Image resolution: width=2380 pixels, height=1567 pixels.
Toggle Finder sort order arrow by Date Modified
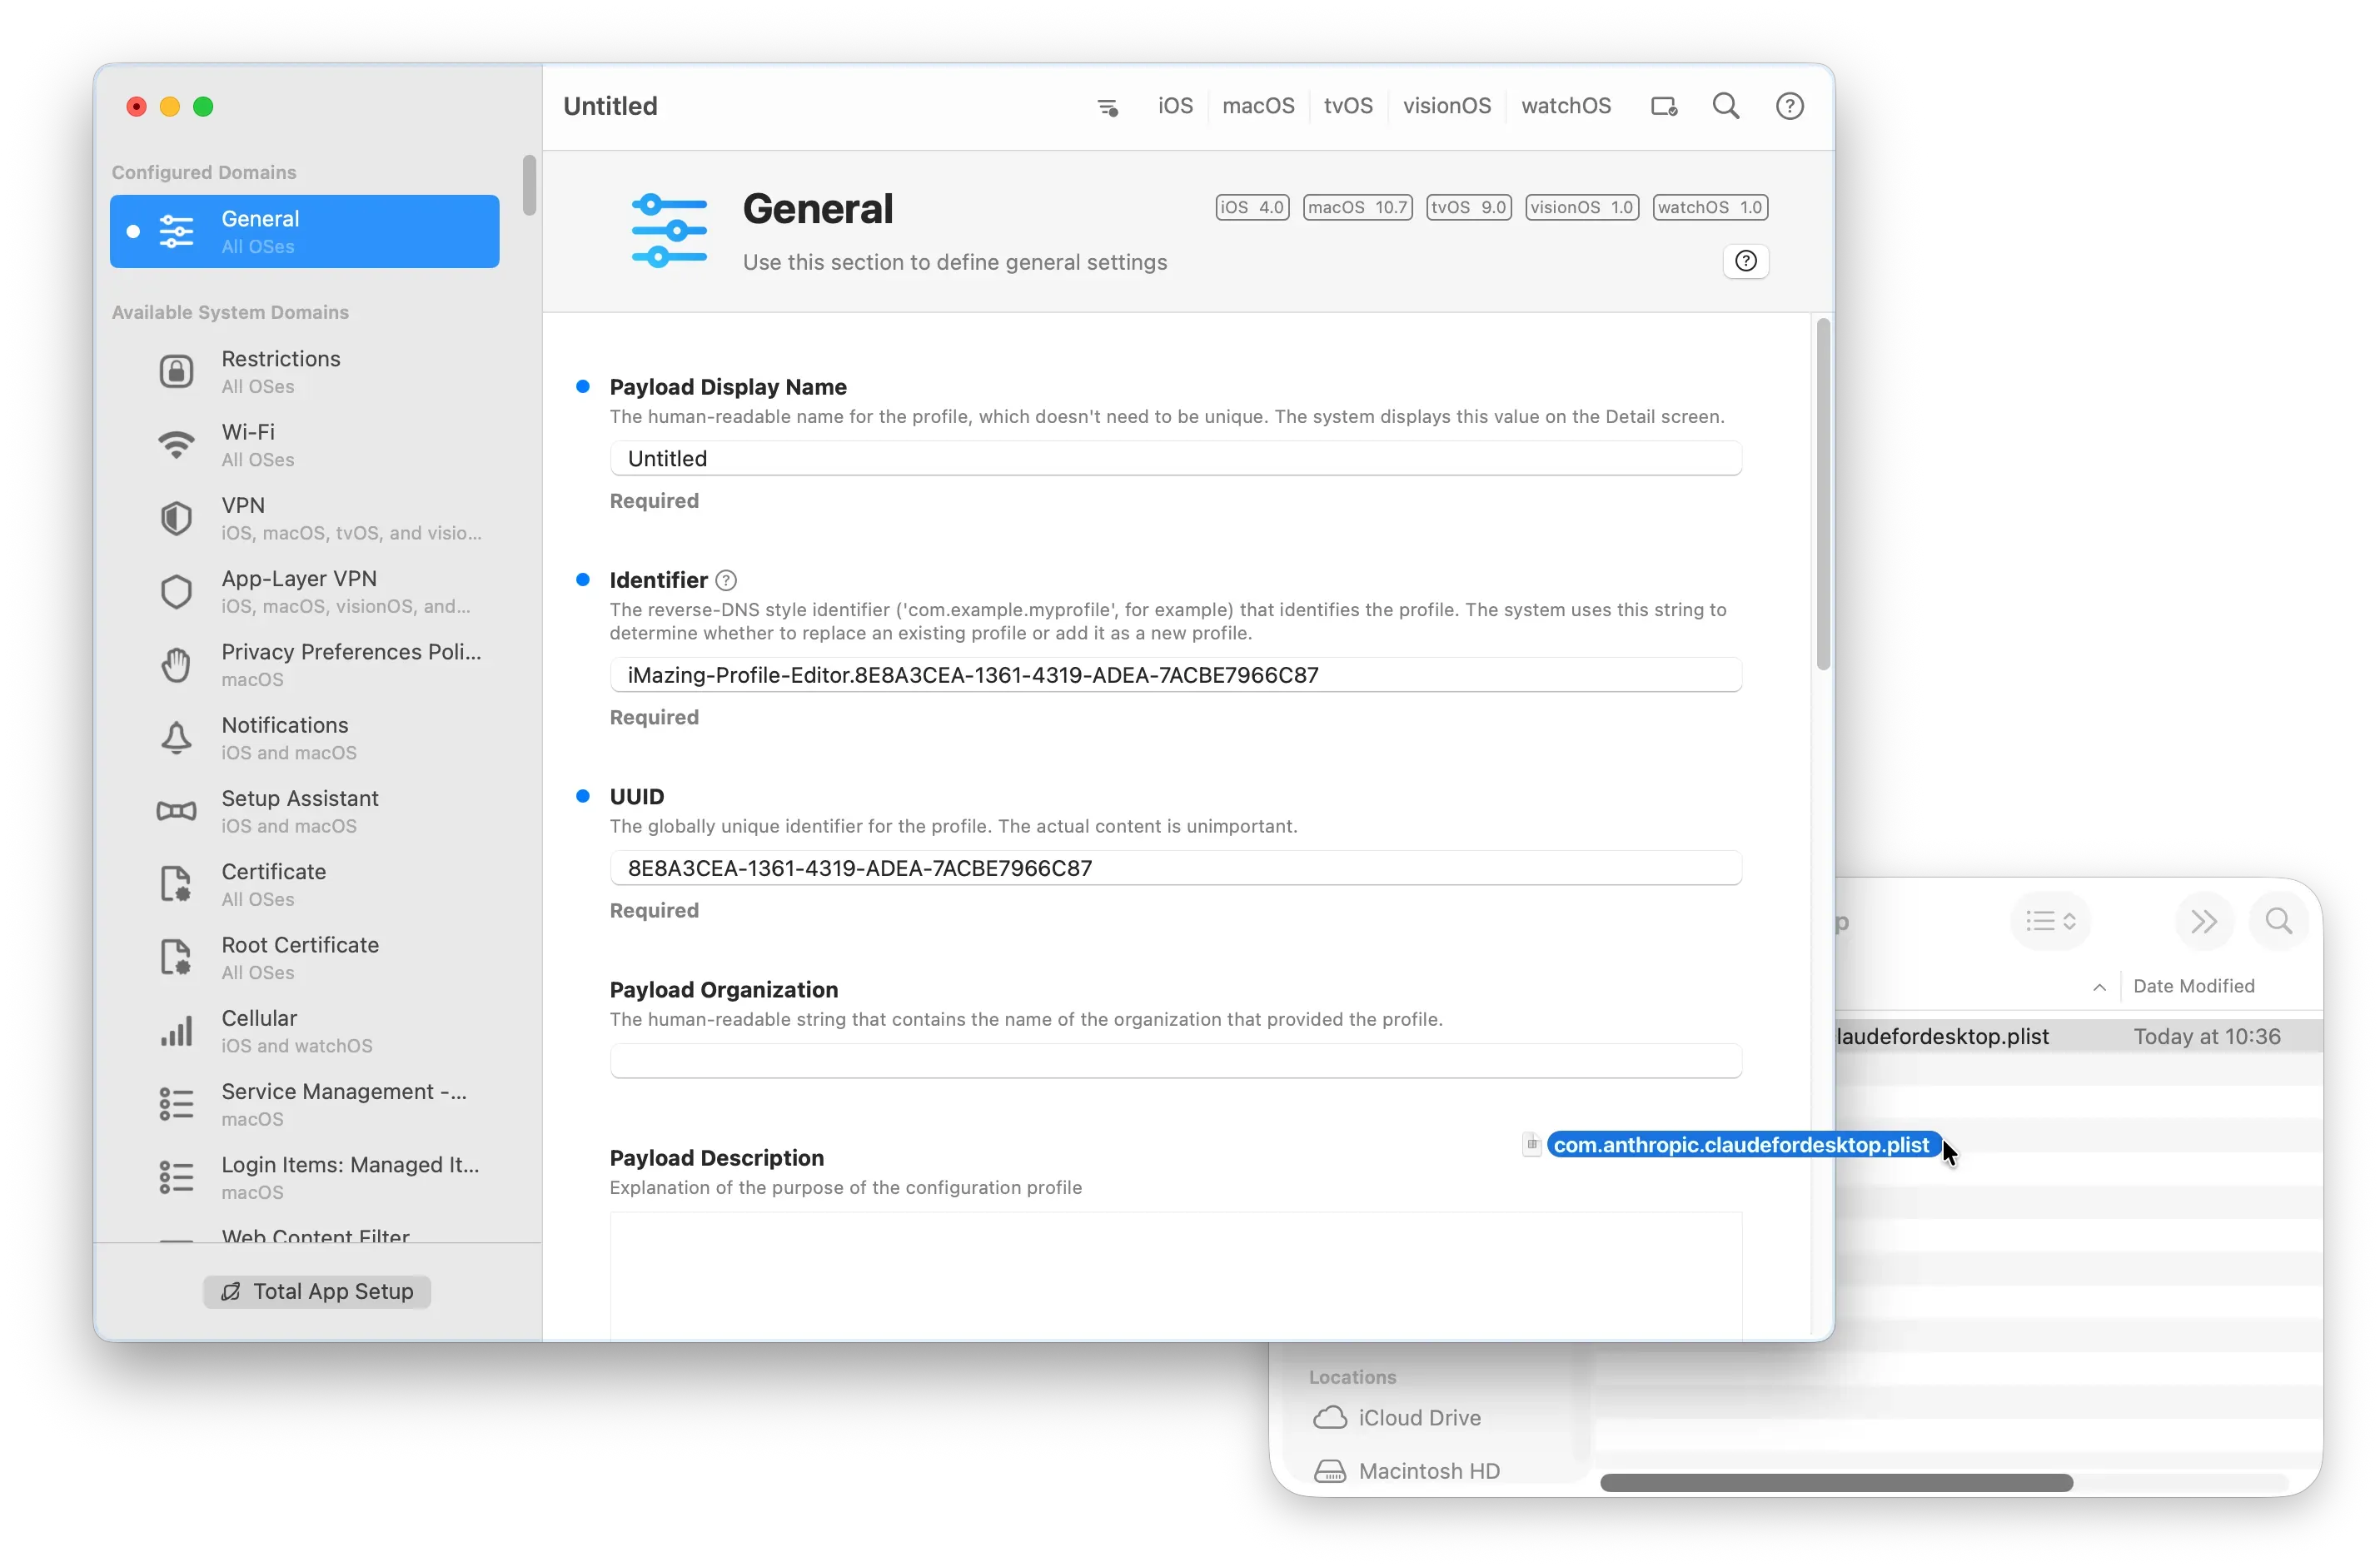coord(2099,987)
